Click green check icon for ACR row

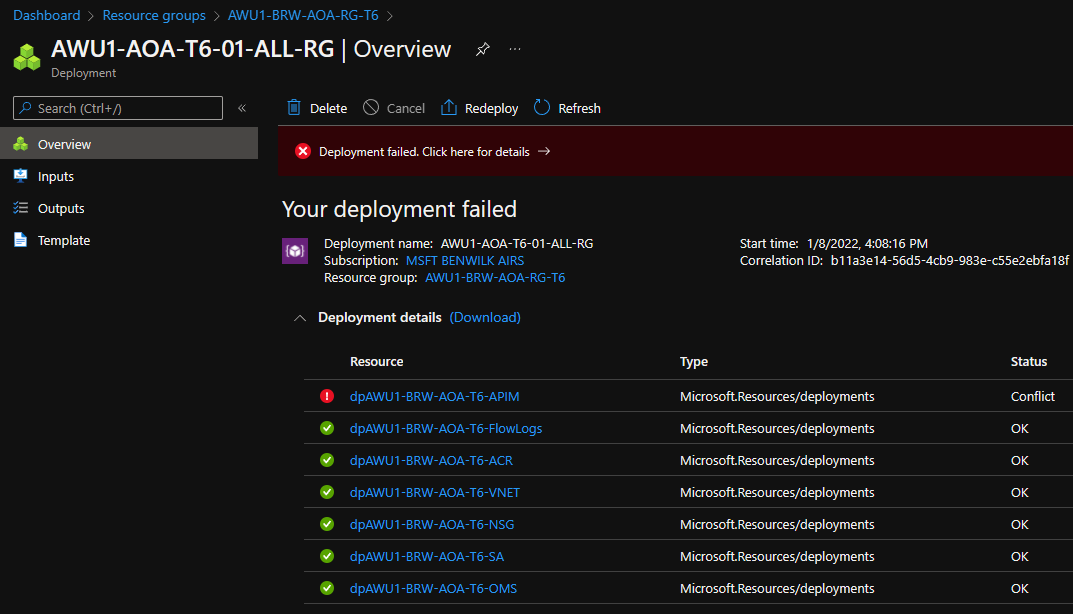tap(327, 460)
